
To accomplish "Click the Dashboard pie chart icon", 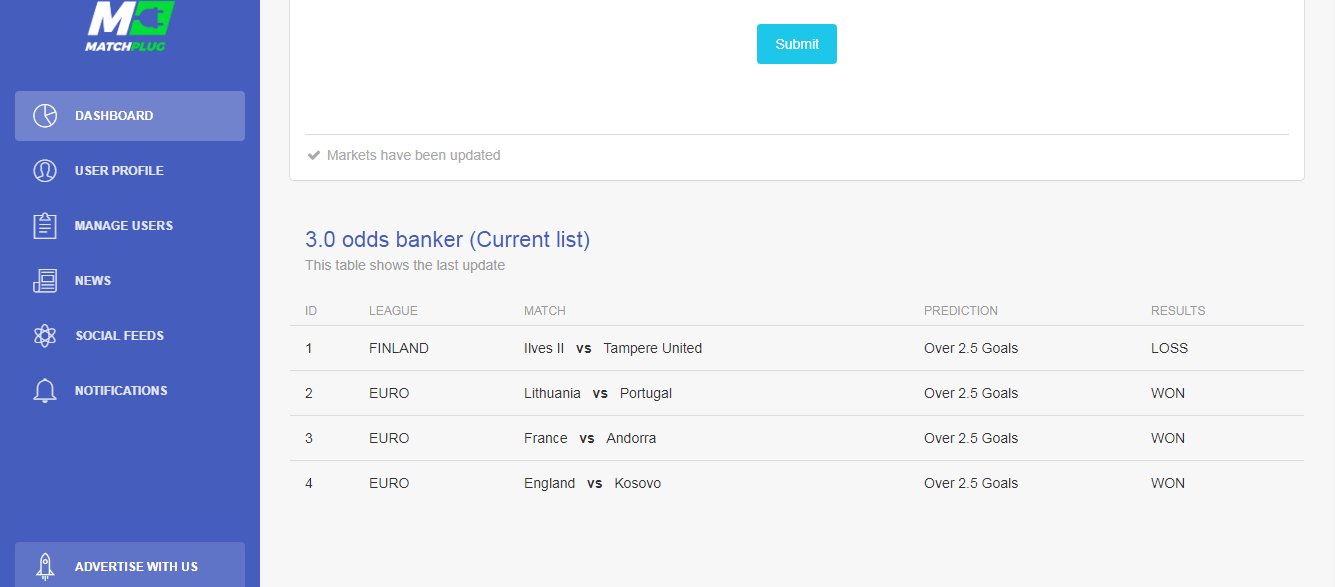I will pyautogui.click(x=45, y=116).
